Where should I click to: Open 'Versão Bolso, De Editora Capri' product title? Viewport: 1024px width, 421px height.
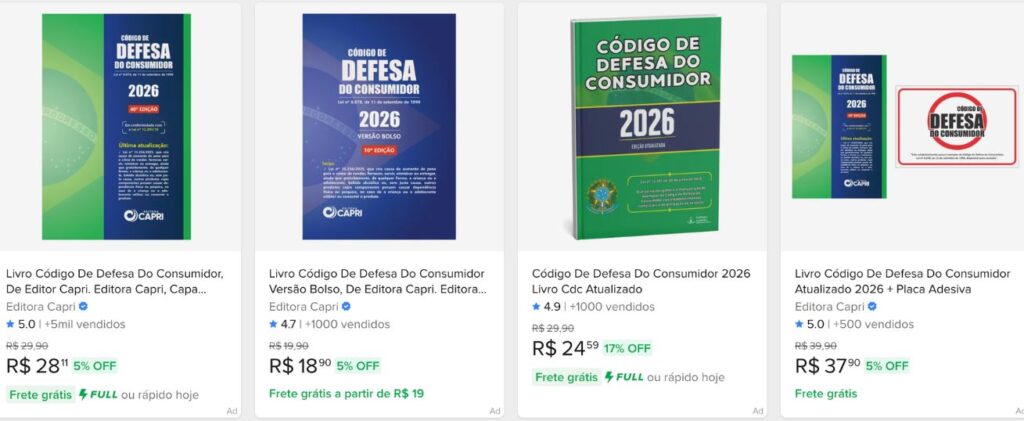pos(377,281)
